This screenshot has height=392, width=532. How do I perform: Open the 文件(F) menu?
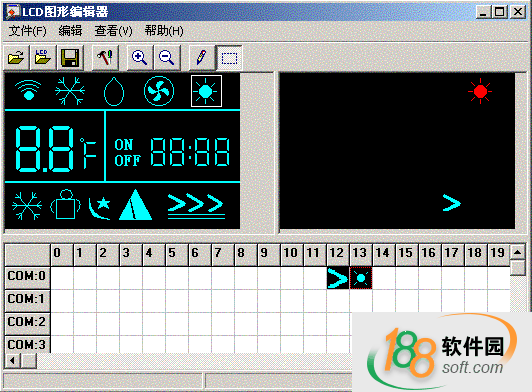[27, 31]
